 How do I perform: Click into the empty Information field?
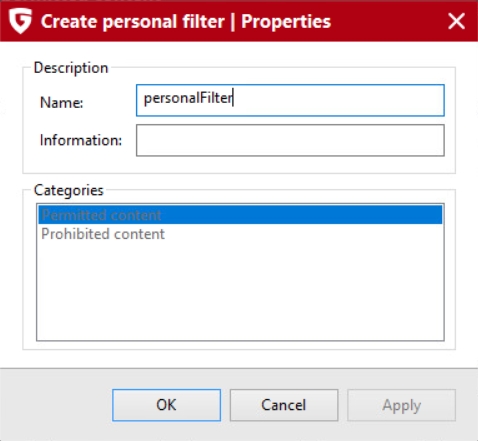[290, 140]
